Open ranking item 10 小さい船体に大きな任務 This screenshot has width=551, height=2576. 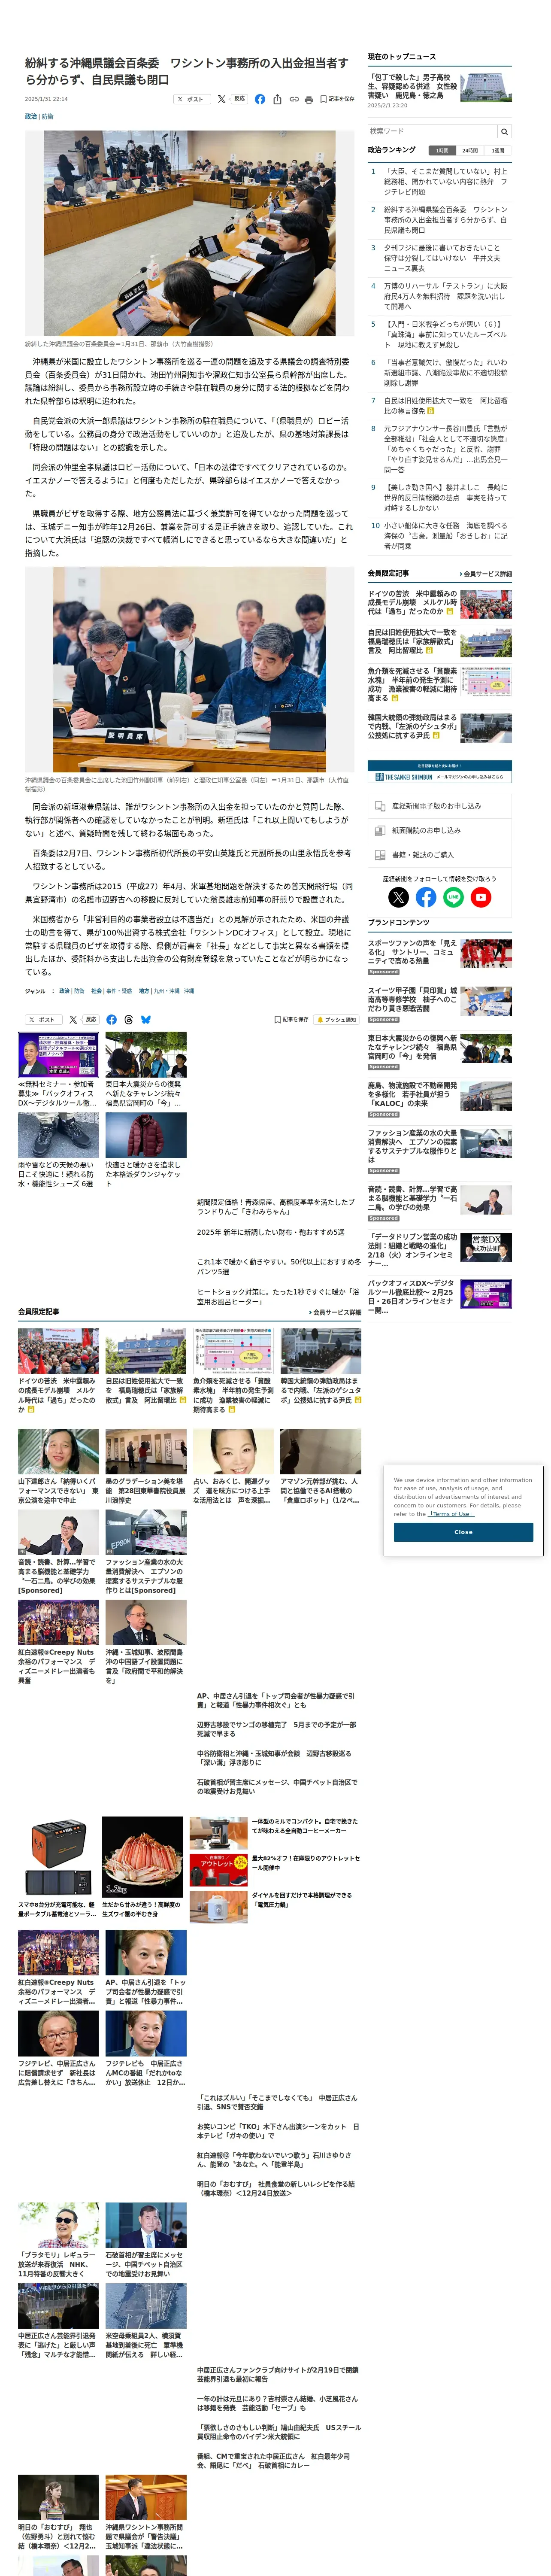(446, 536)
